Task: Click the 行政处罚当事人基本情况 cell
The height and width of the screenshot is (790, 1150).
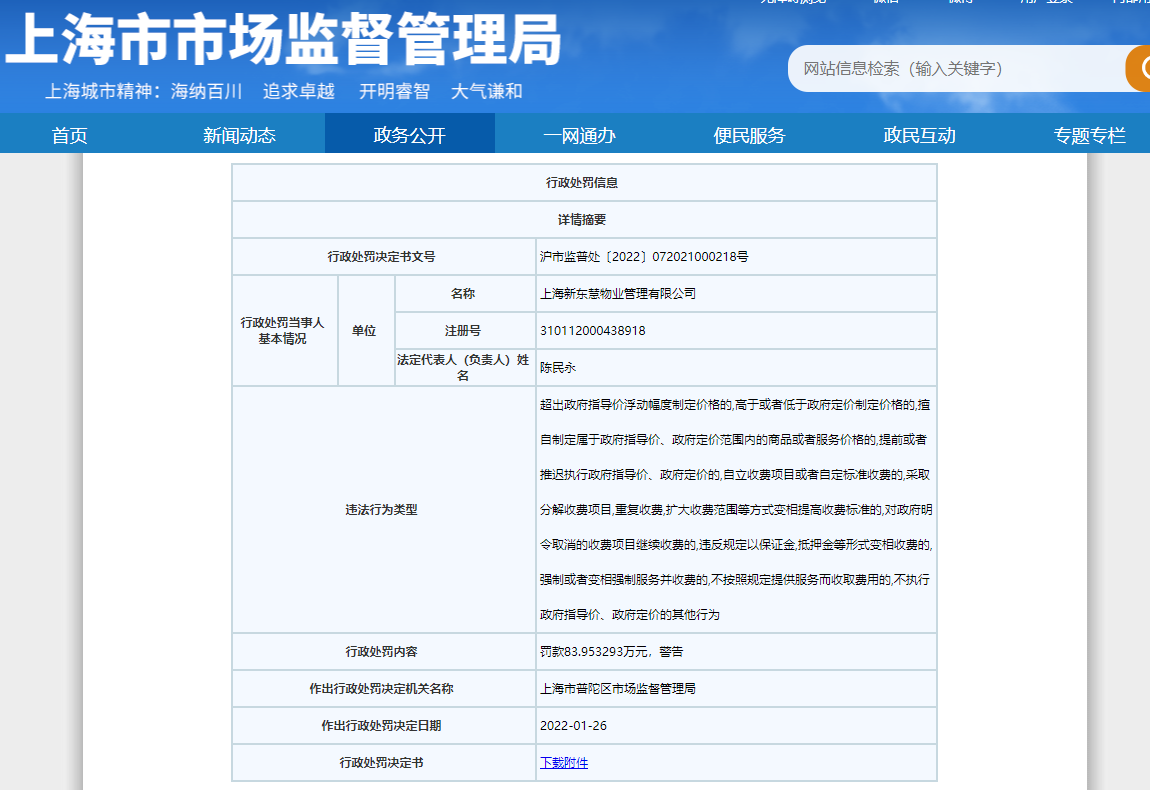Action: click(285, 331)
